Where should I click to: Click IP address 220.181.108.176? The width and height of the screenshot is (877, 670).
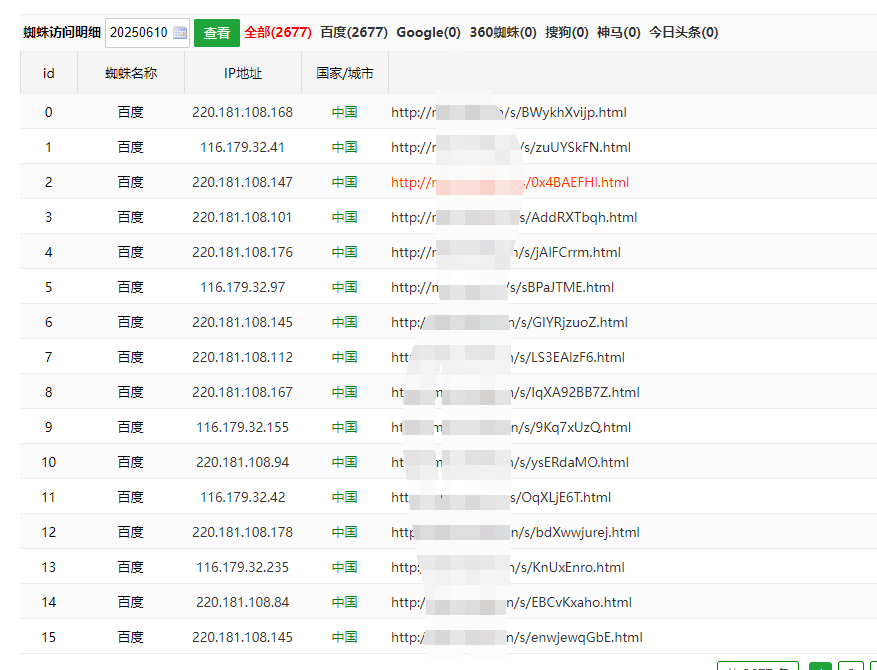[242, 252]
